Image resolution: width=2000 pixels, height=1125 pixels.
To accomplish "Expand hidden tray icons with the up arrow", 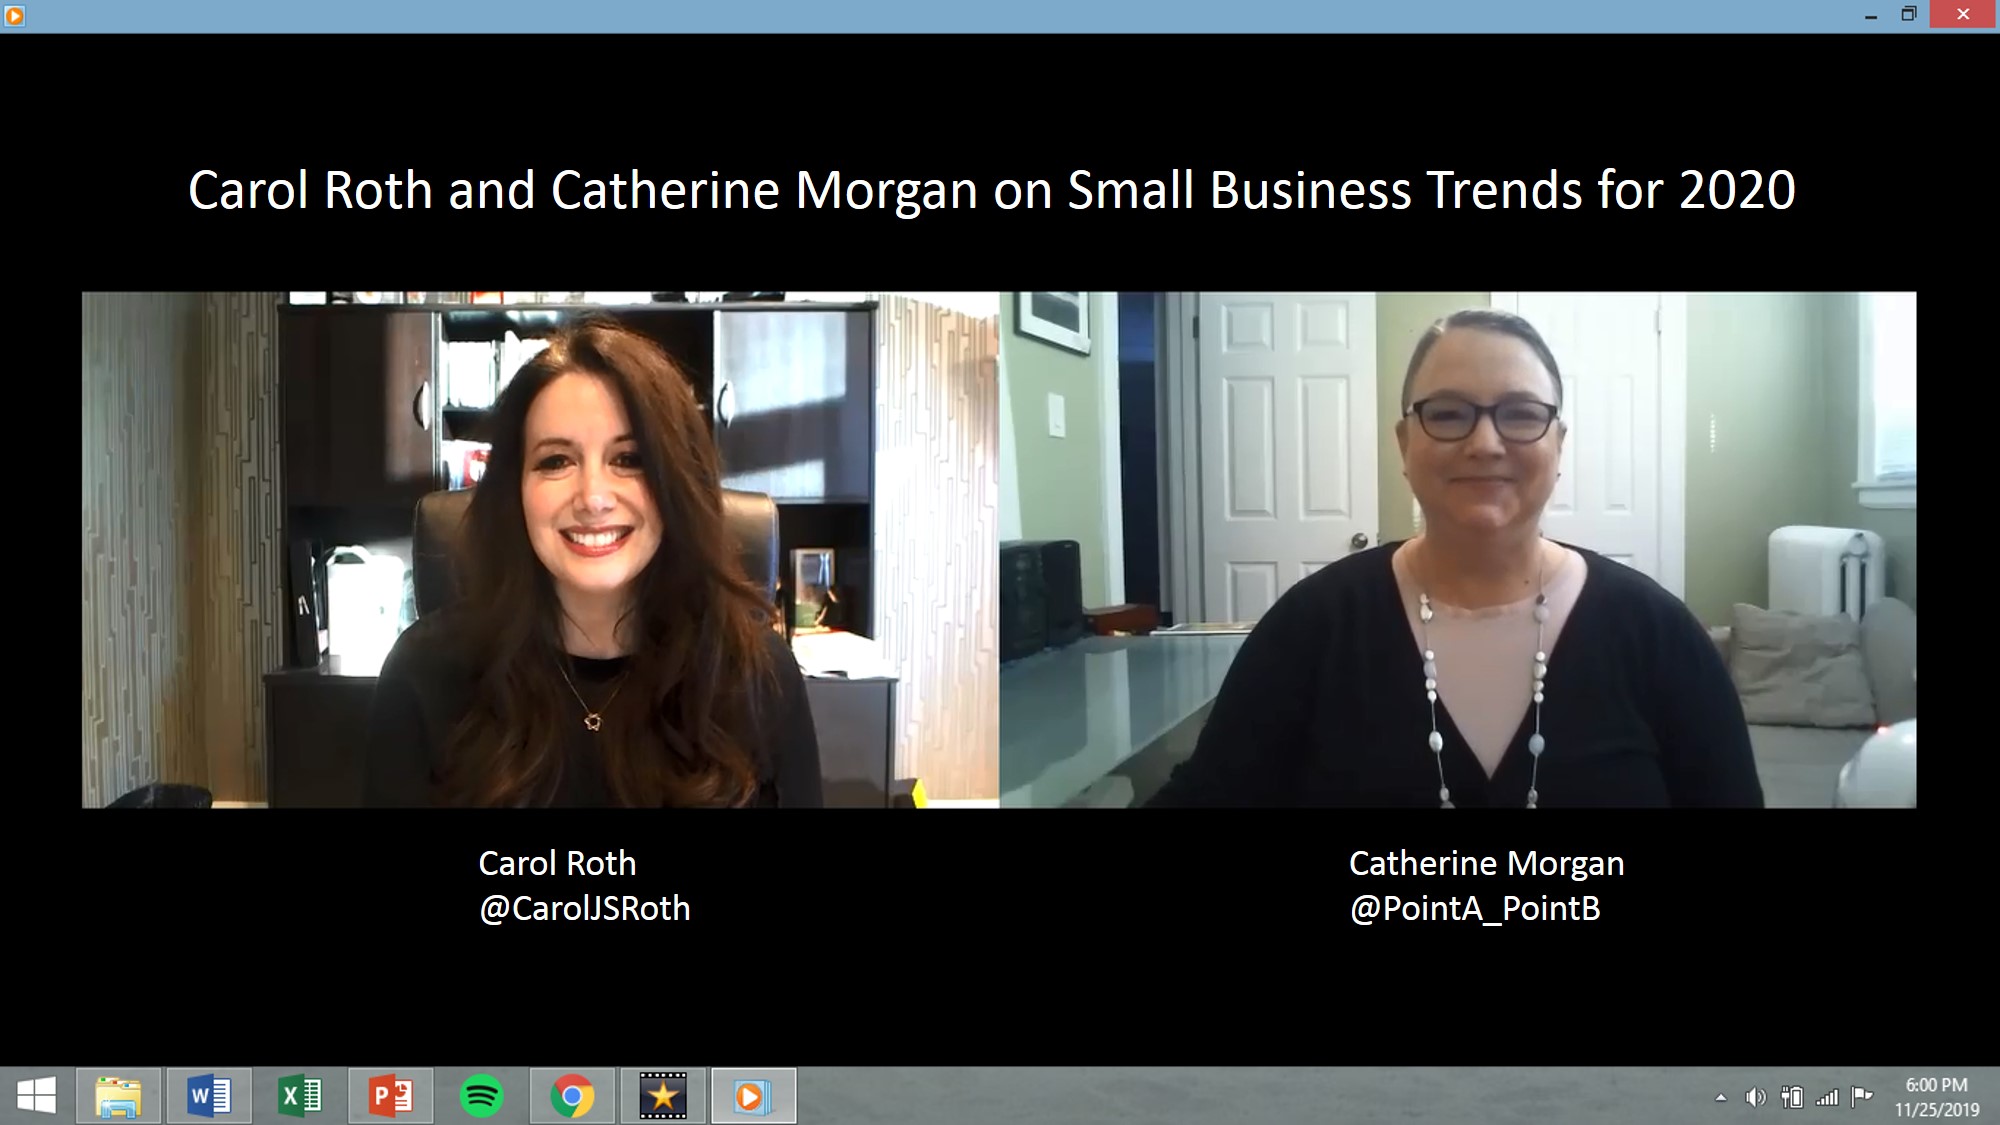I will 1721,1097.
